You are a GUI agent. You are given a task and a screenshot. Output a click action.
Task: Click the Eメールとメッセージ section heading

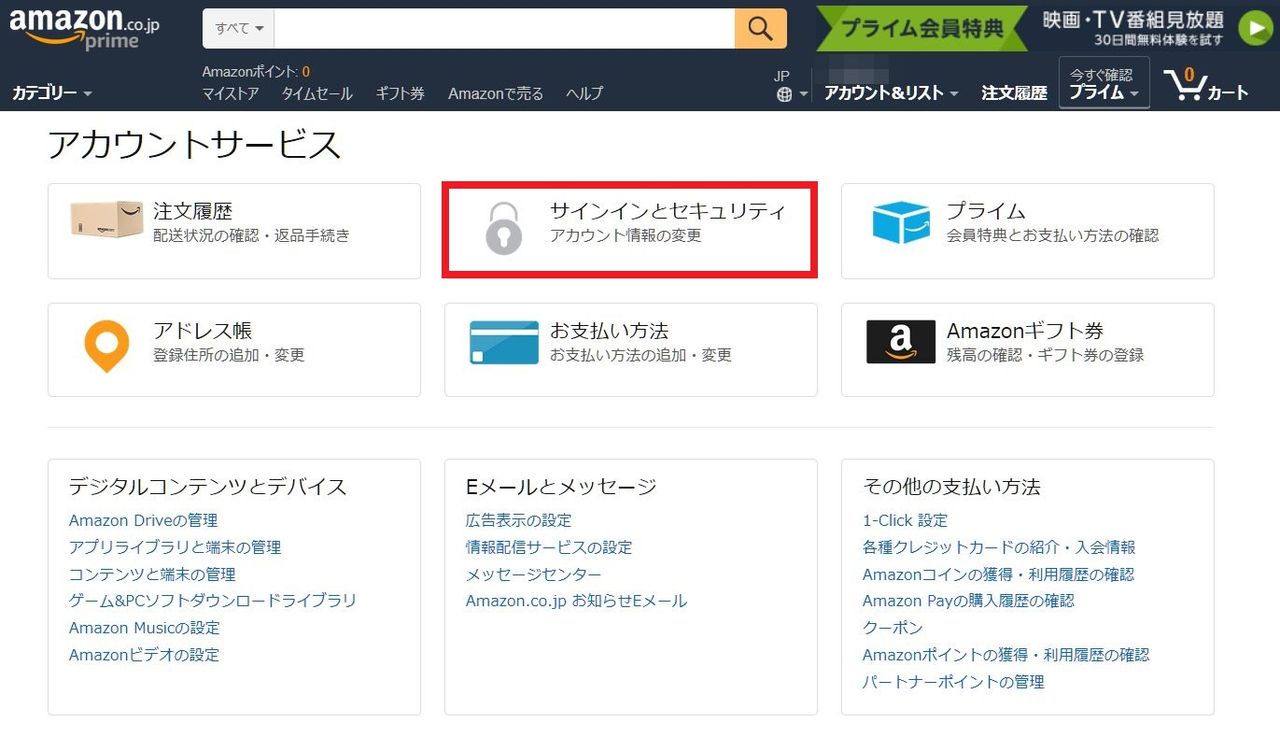tap(561, 487)
